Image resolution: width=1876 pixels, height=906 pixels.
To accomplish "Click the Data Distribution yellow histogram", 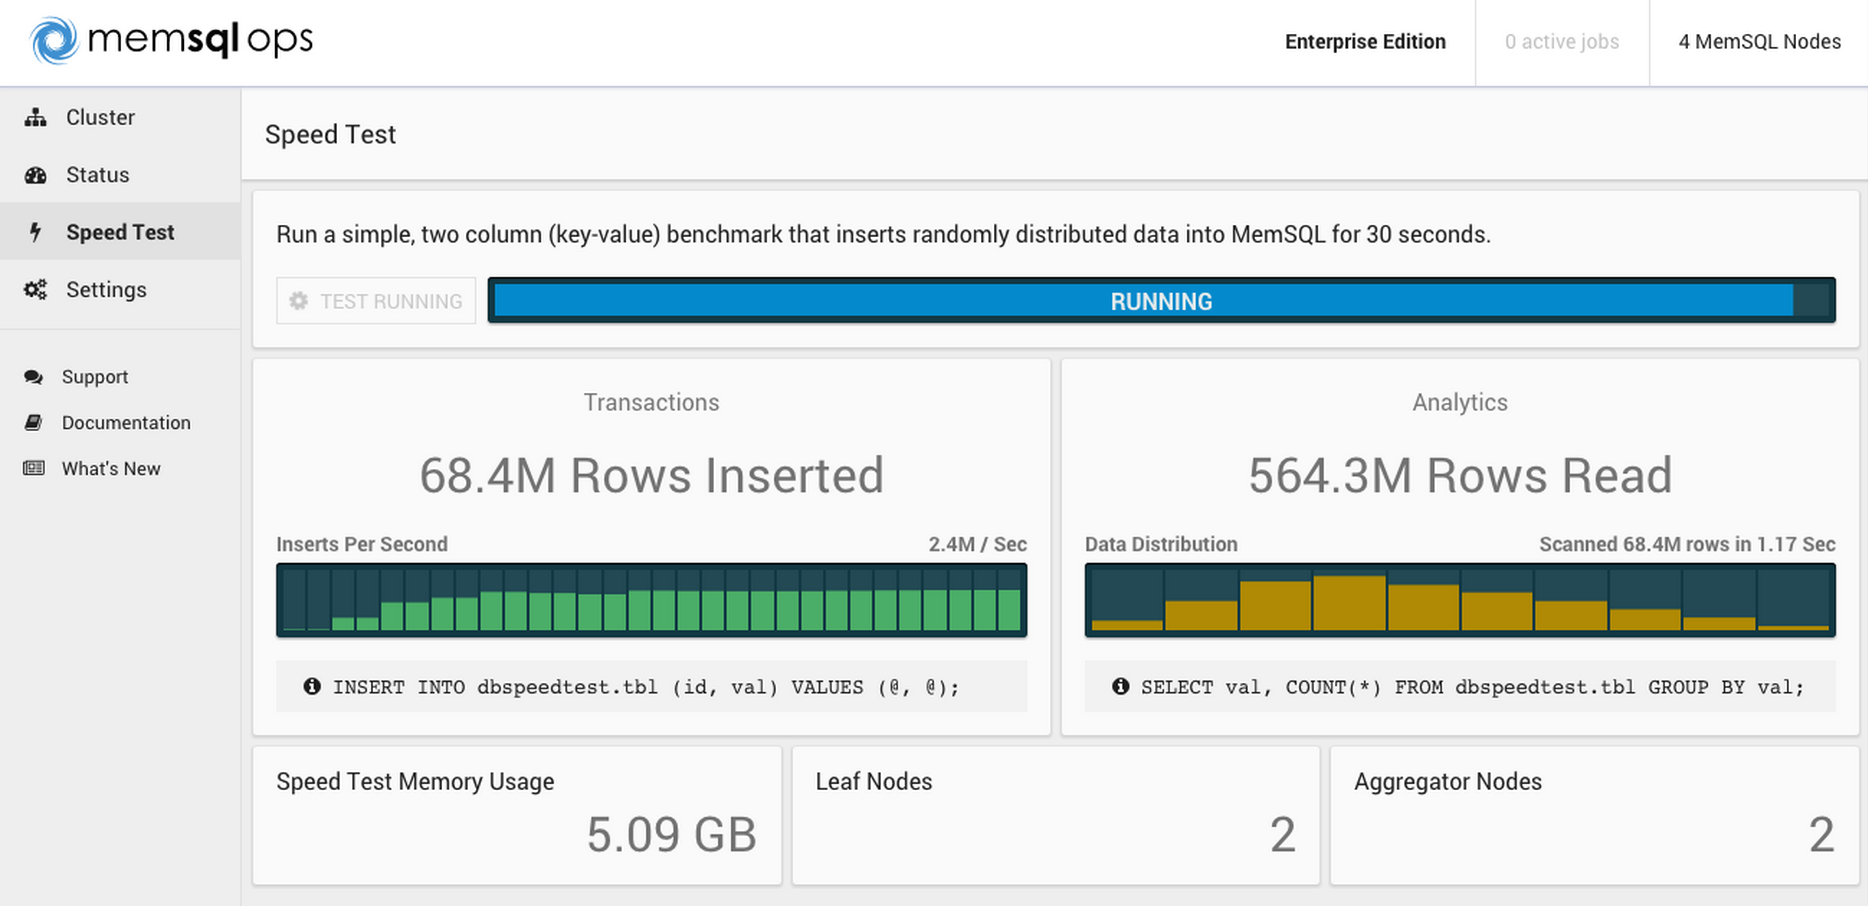I will point(1460,600).
